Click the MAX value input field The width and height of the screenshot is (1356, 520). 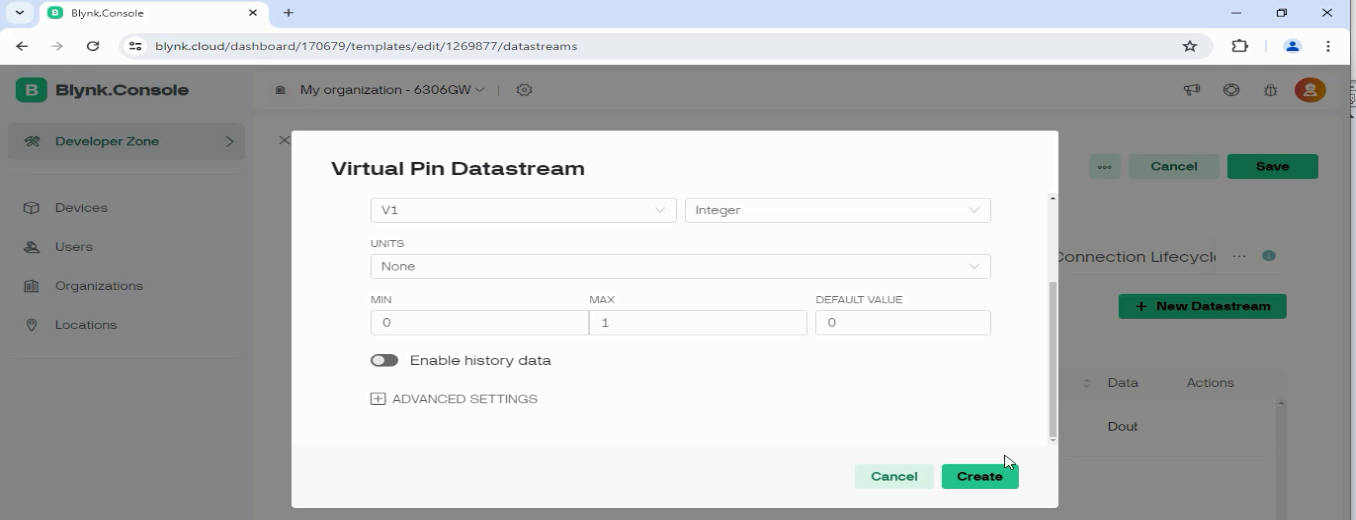click(697, 323)
